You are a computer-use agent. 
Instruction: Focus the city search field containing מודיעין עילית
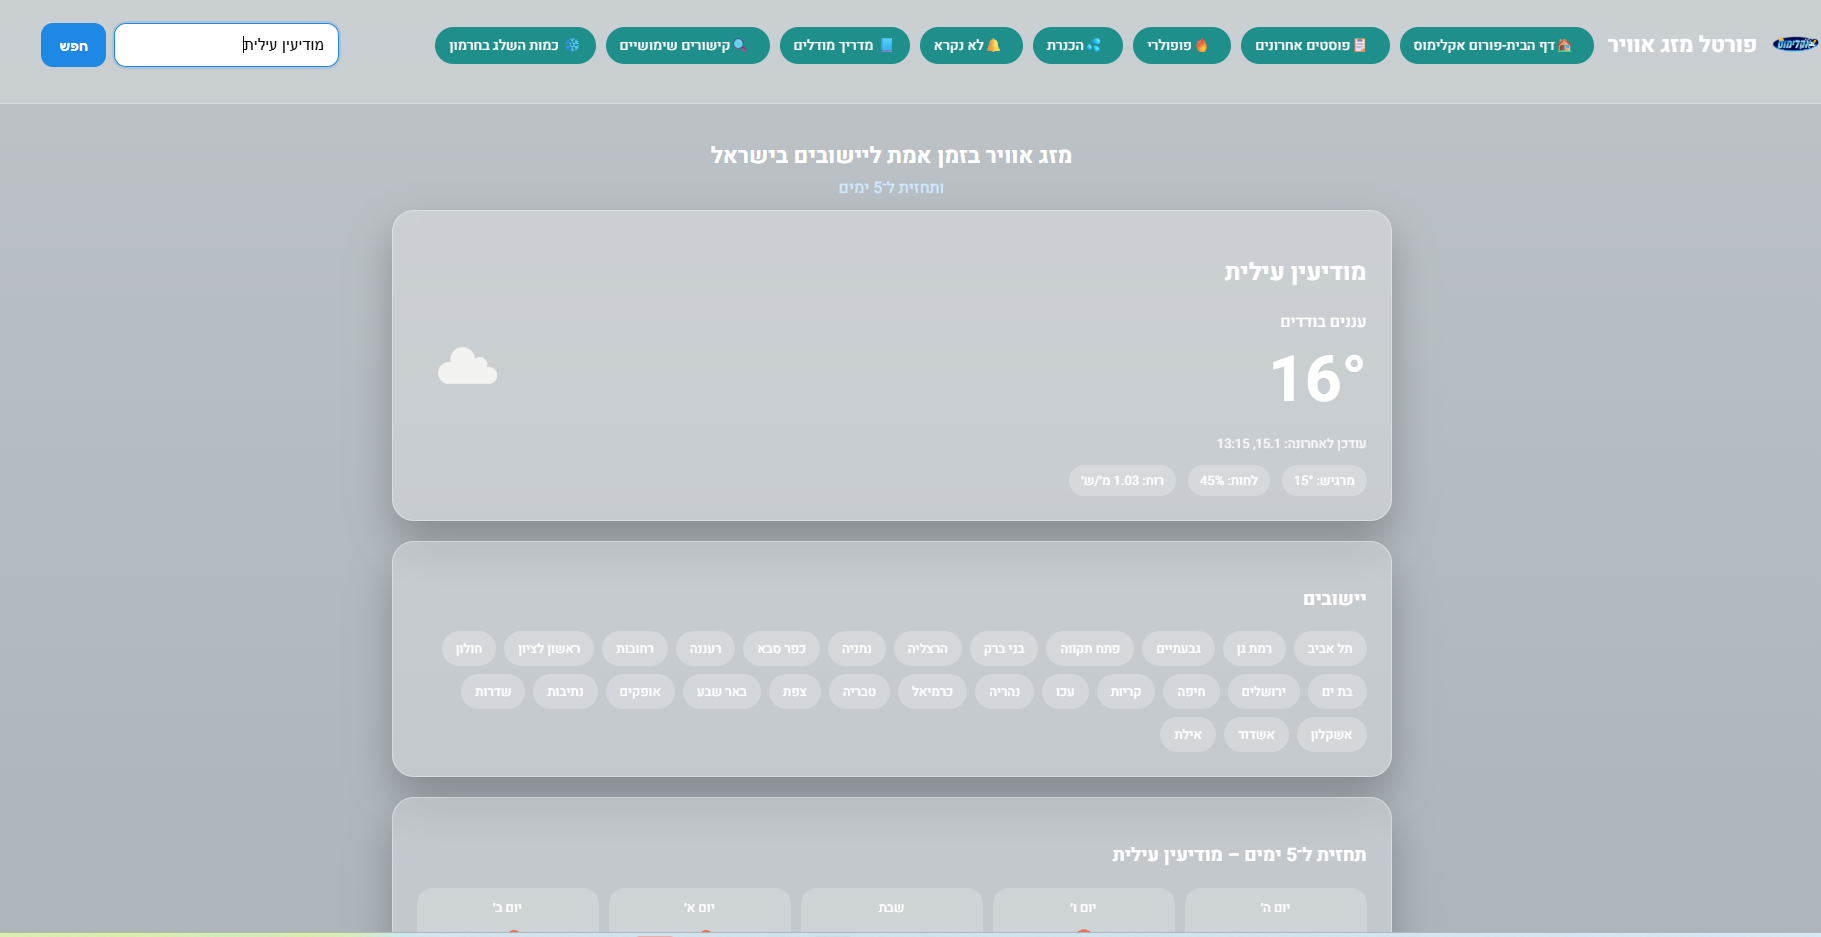(226, 45)
